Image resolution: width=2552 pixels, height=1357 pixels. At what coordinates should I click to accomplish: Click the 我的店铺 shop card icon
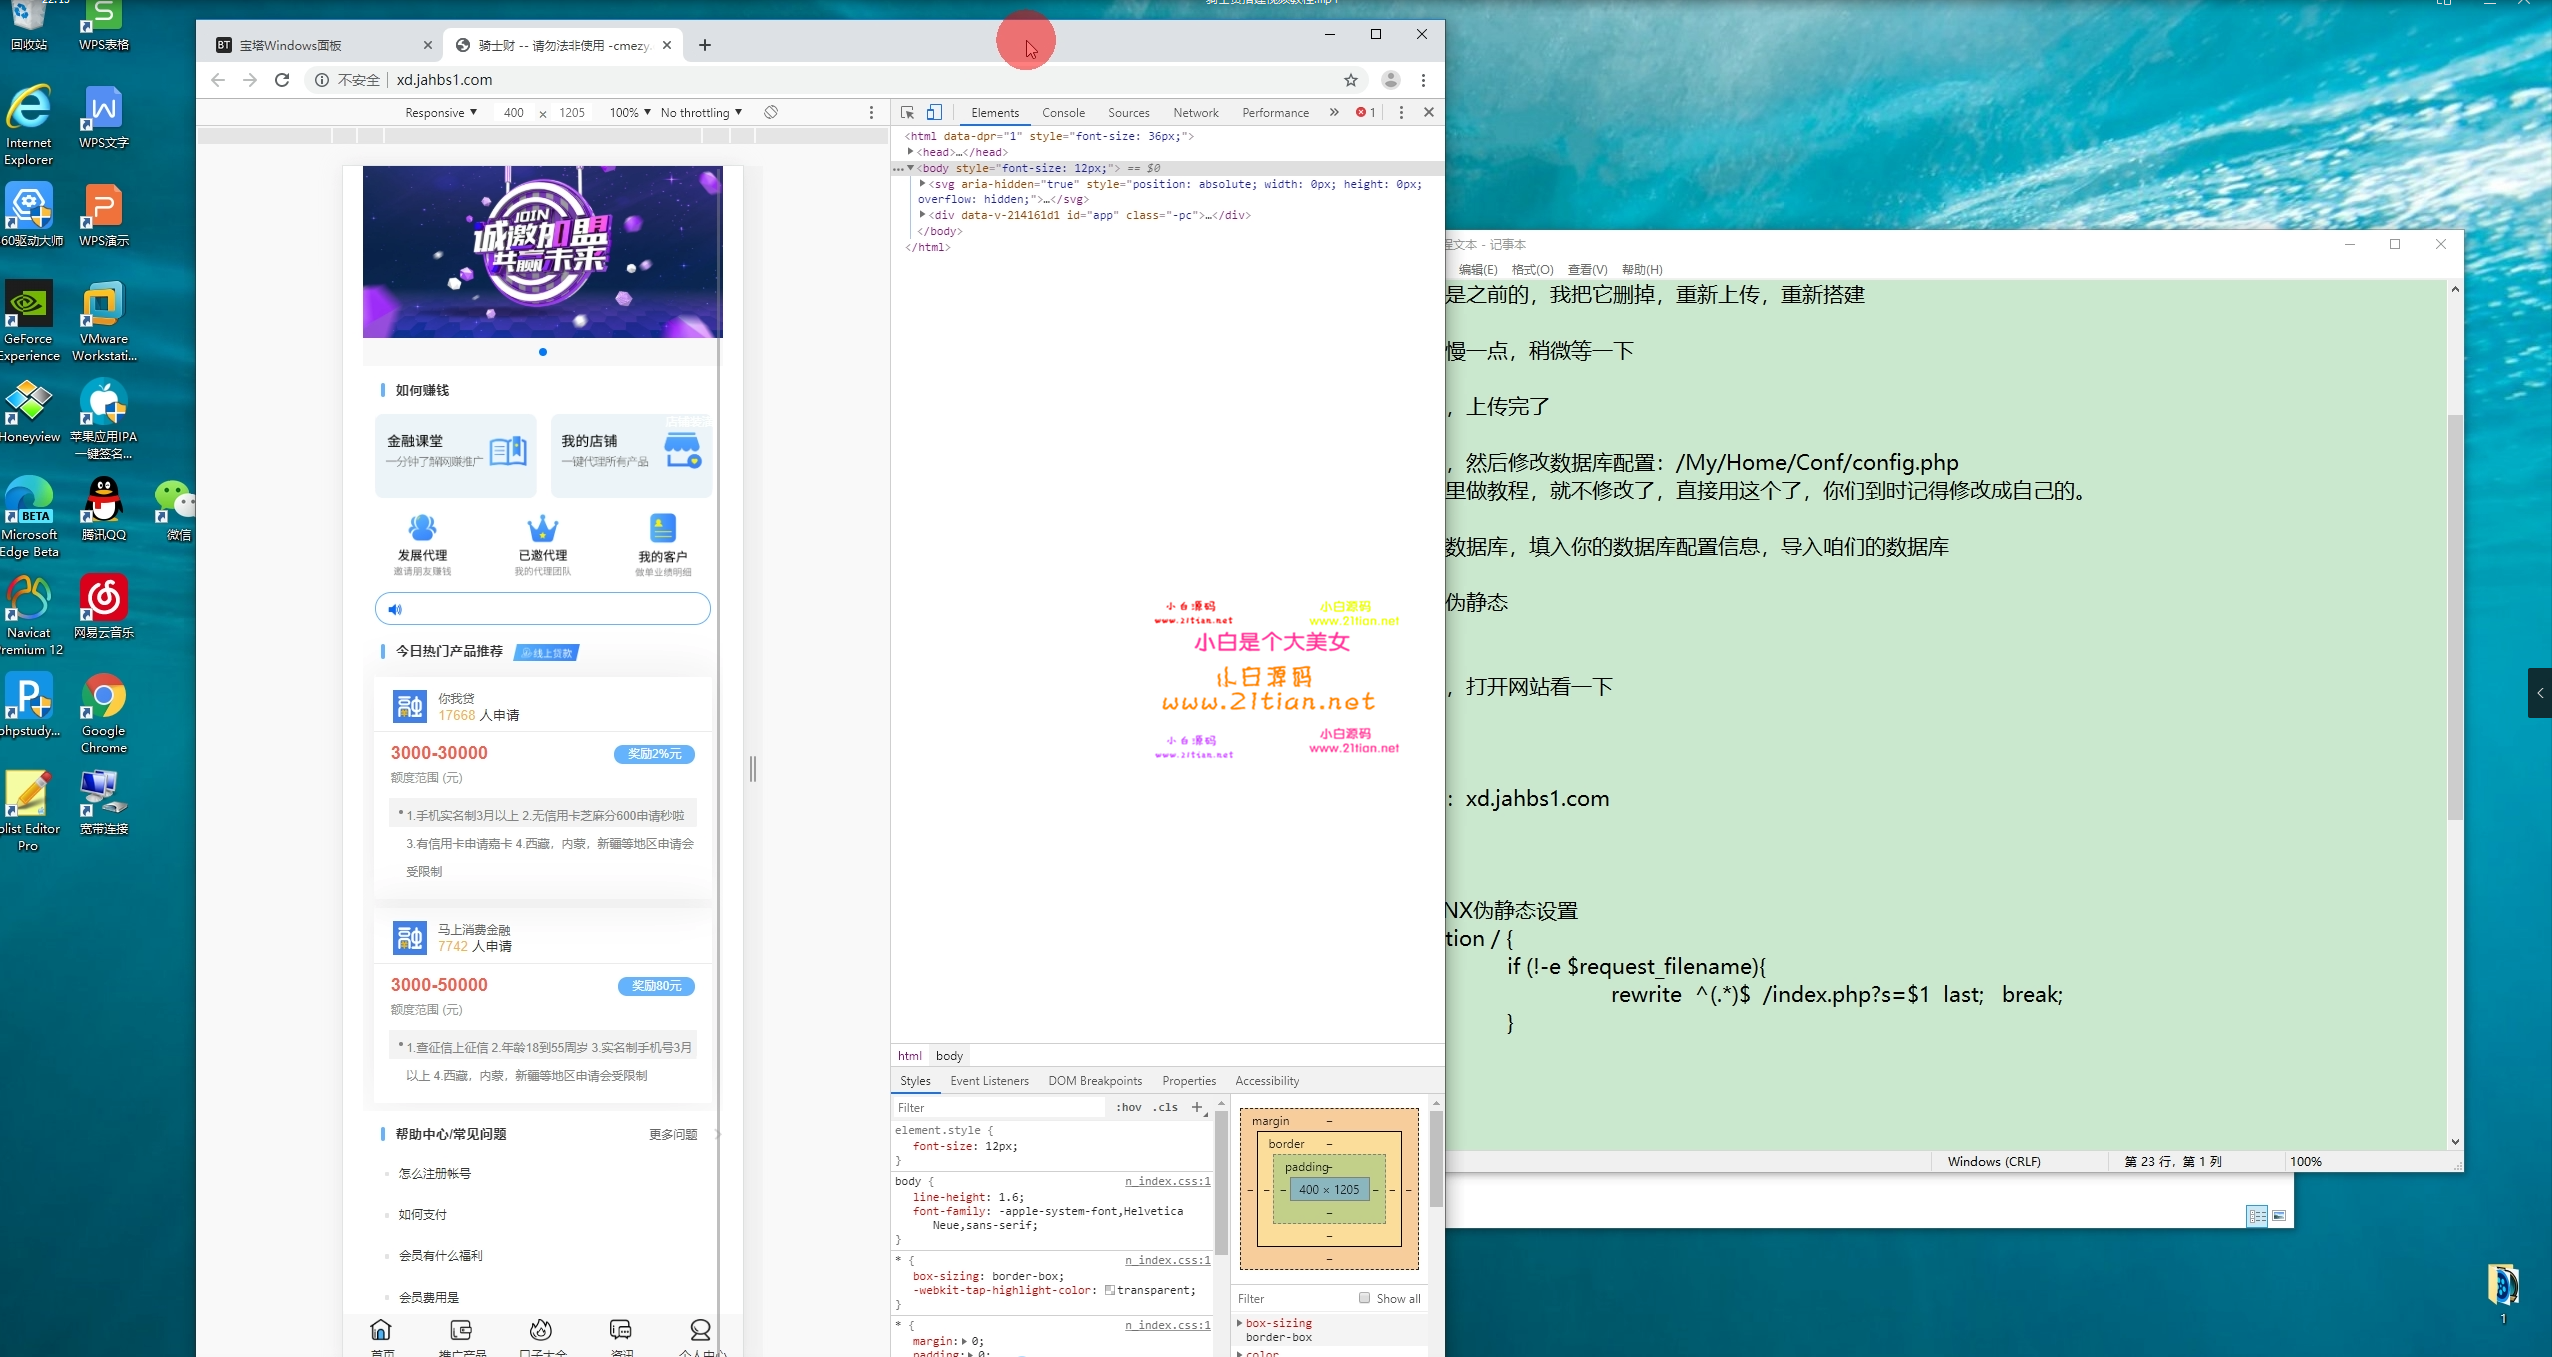coord(683,451)
